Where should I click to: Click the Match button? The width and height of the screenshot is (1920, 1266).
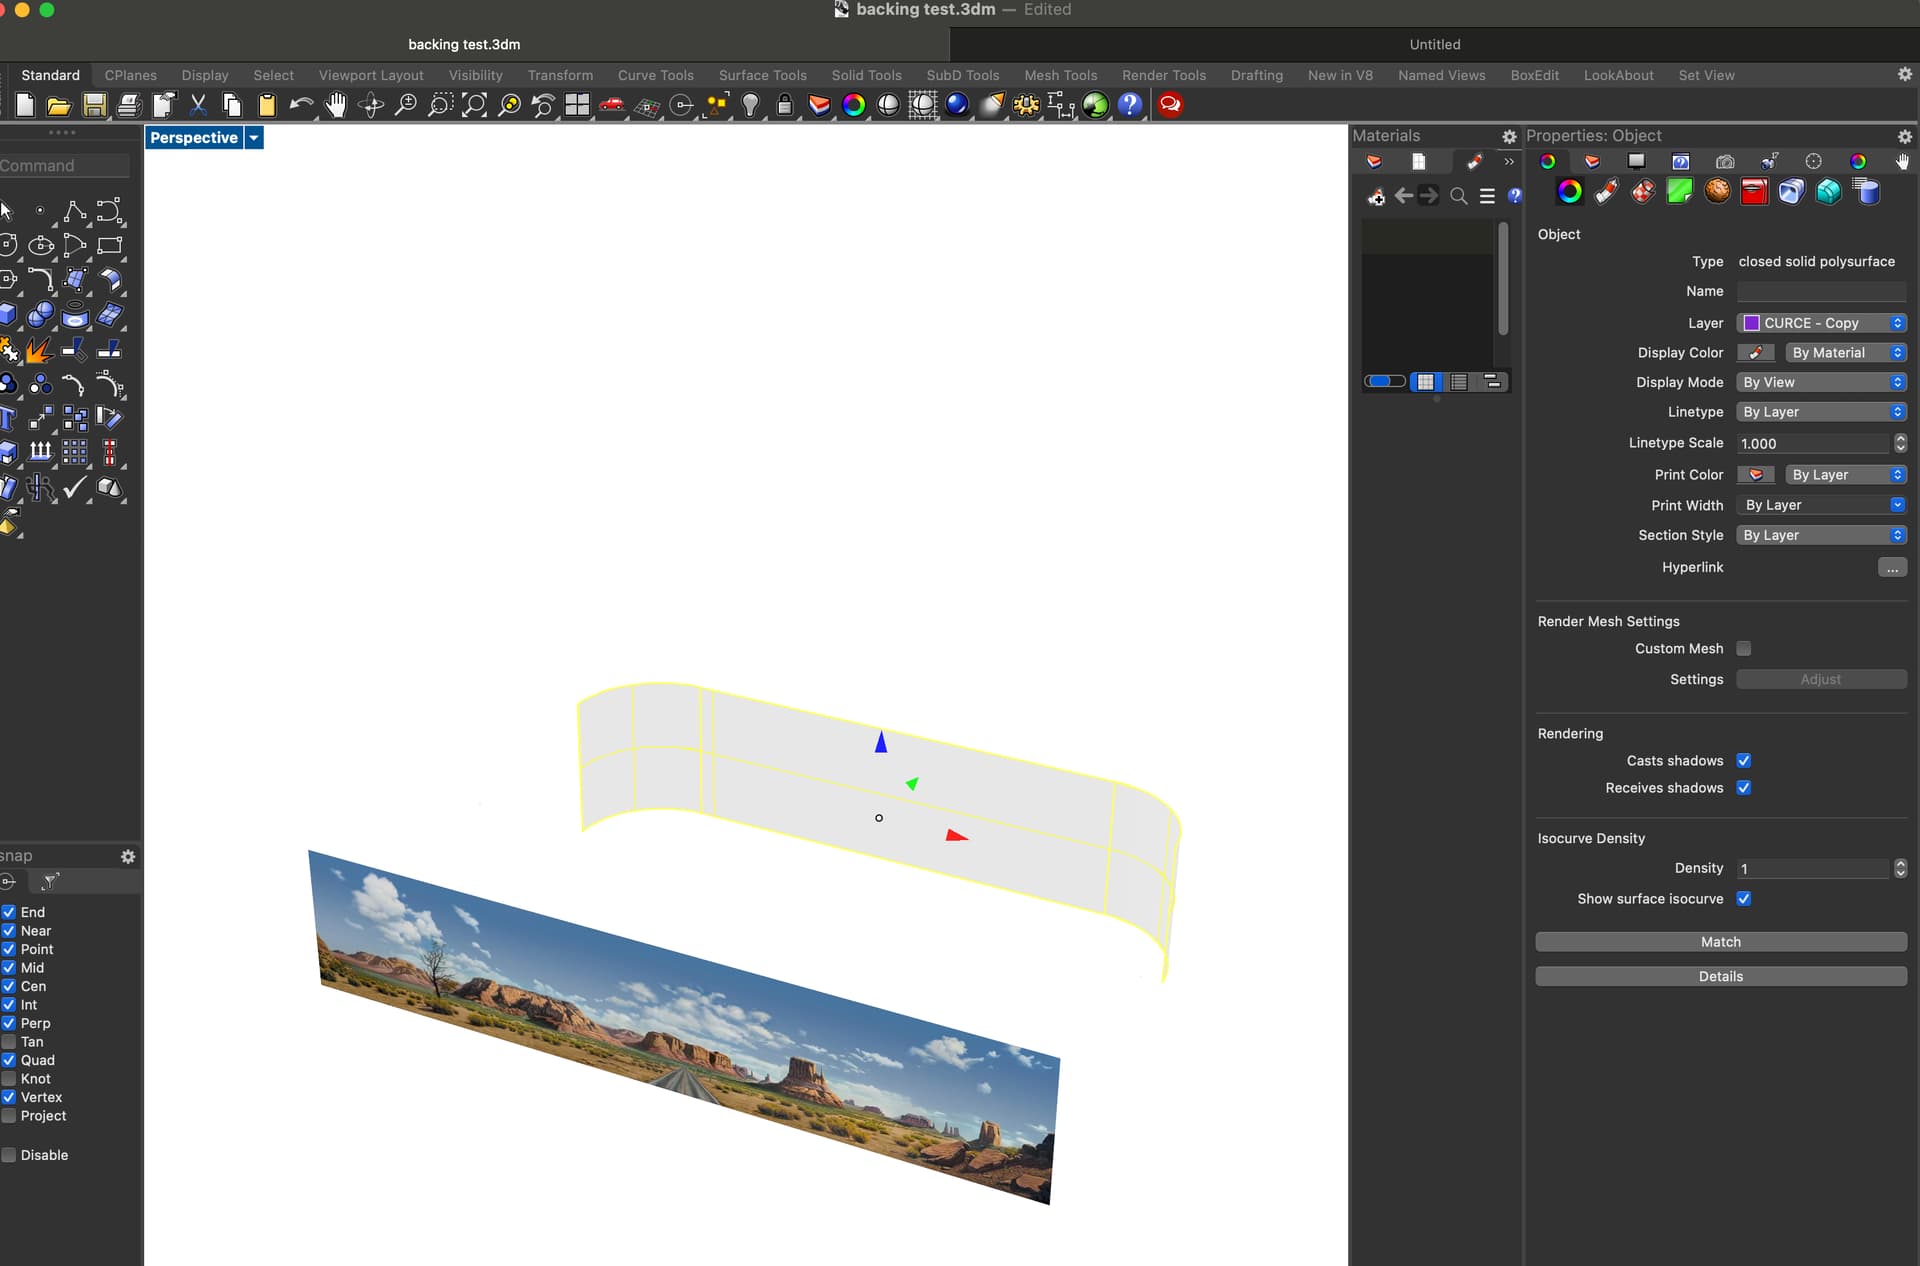tap(1720, 942)
